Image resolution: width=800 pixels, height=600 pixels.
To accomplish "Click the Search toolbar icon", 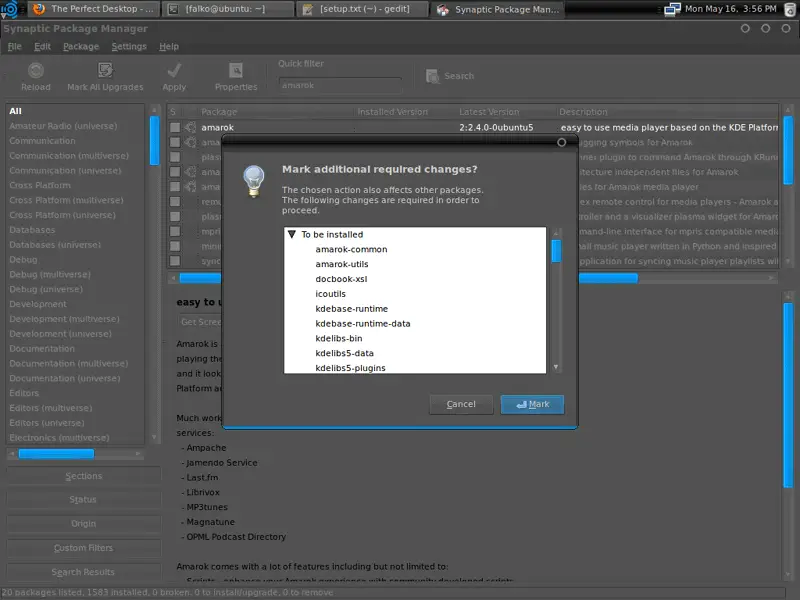I will tap(433, 76).
